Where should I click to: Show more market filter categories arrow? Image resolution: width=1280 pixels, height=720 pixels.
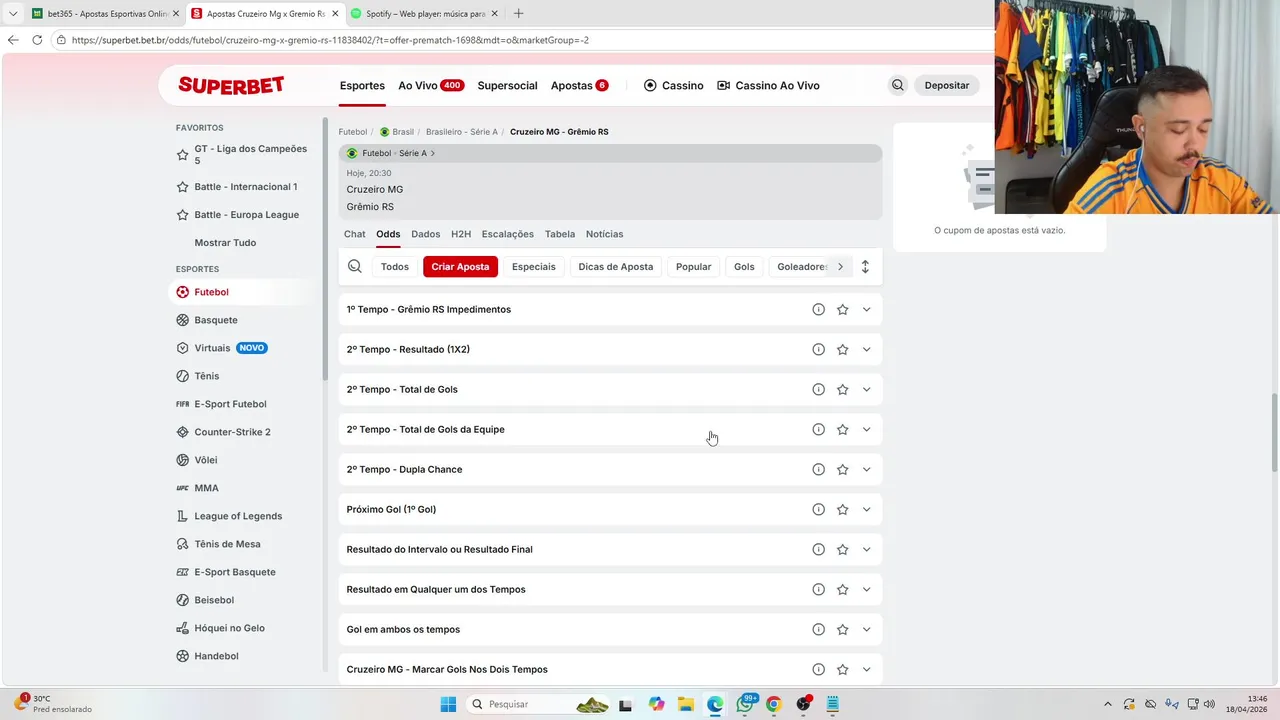click(840, 266)
